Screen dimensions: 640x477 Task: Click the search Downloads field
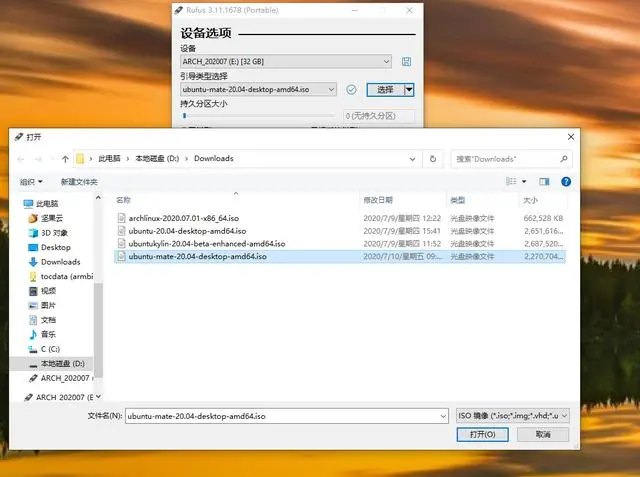coord(504,159)
